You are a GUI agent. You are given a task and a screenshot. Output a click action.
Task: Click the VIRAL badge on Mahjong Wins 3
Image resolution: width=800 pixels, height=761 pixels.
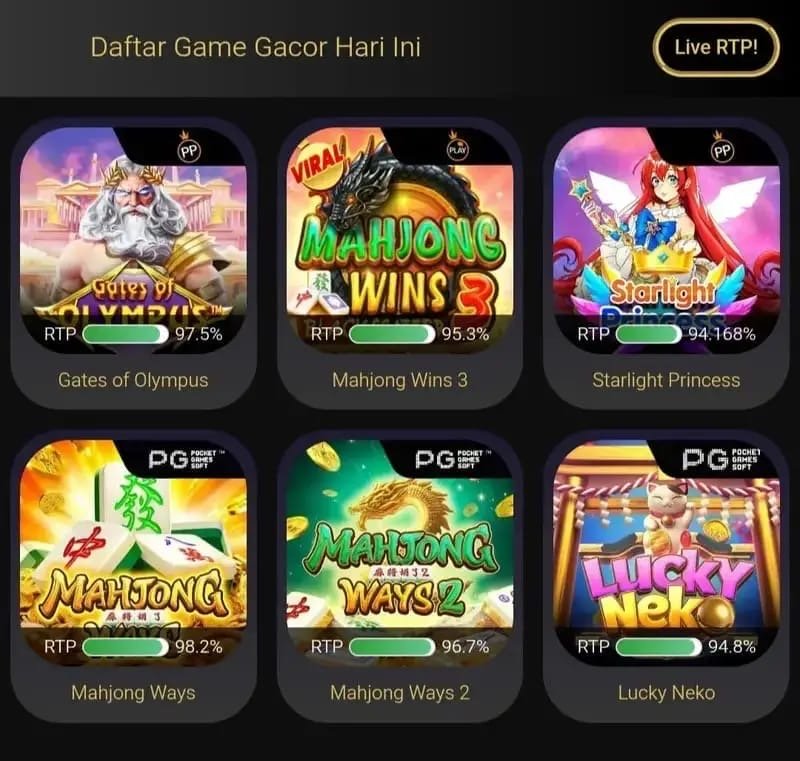point(318,162)
